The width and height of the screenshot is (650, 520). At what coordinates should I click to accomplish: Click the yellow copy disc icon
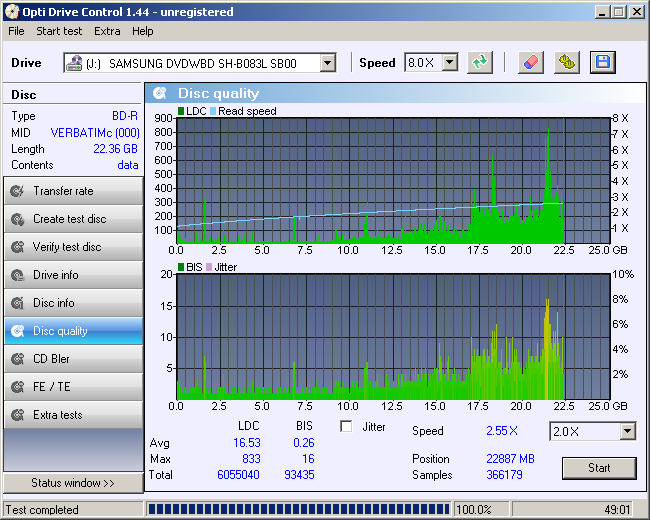567,63
